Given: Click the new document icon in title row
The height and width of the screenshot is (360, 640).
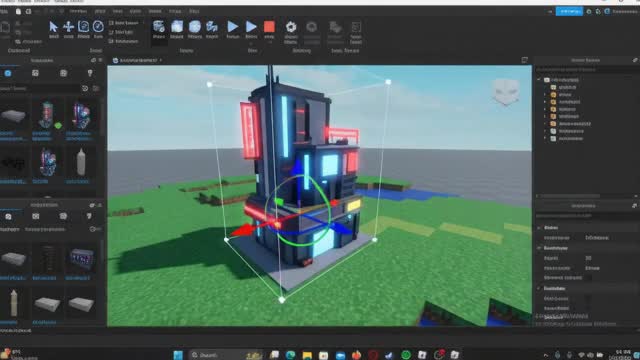Looking at the screenshot, I should point(18,11).
